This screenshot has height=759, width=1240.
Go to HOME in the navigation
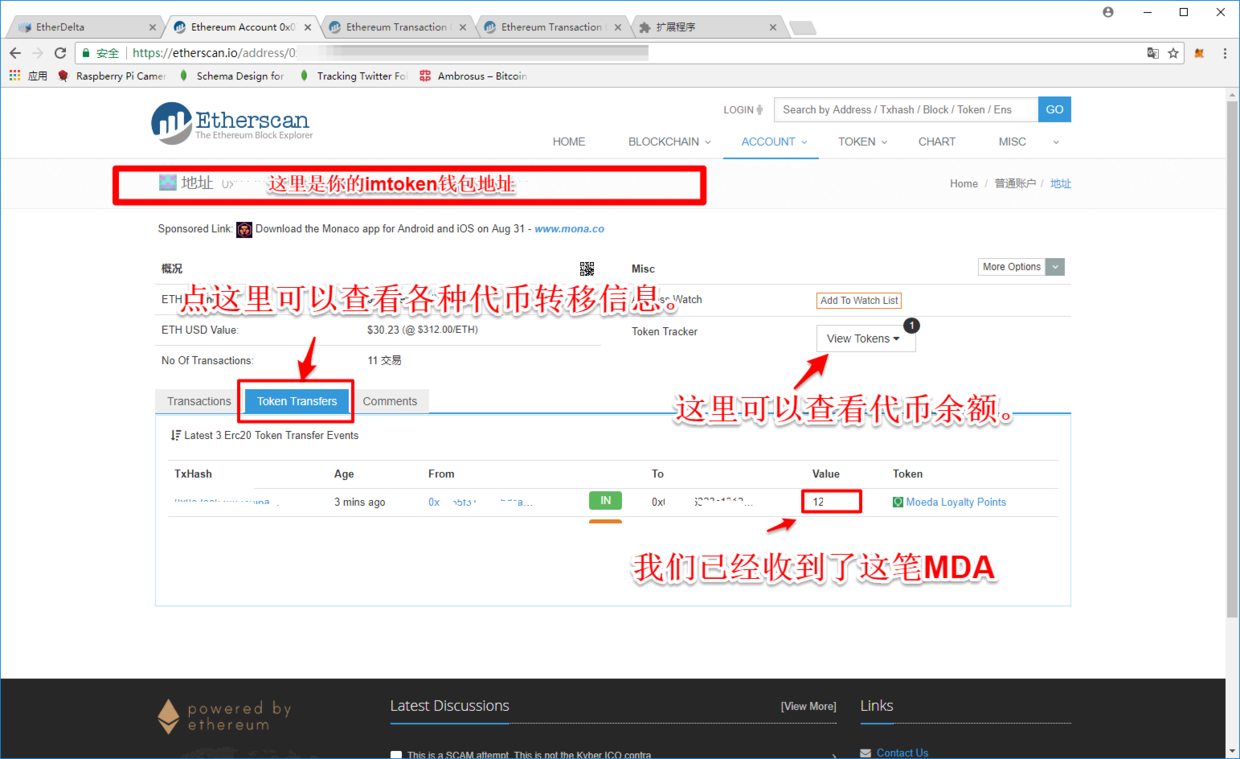click(569, 142)
